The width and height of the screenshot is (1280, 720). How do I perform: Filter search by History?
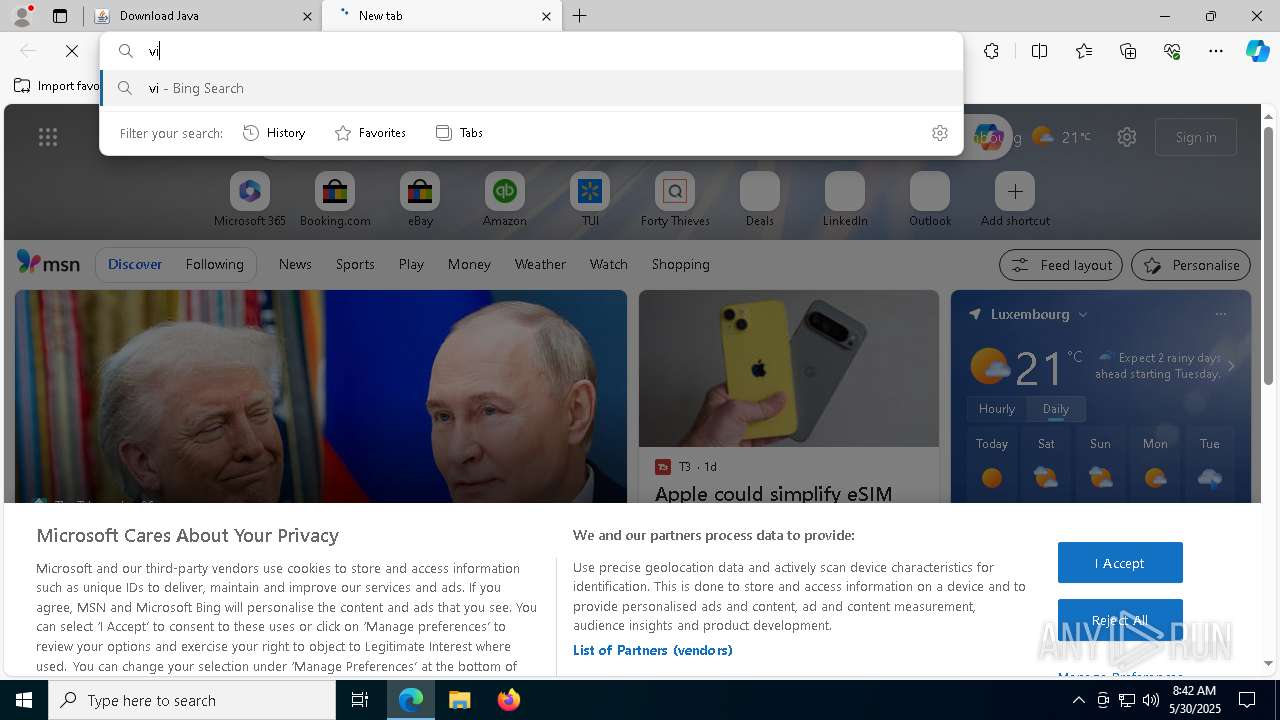(275, 133)
